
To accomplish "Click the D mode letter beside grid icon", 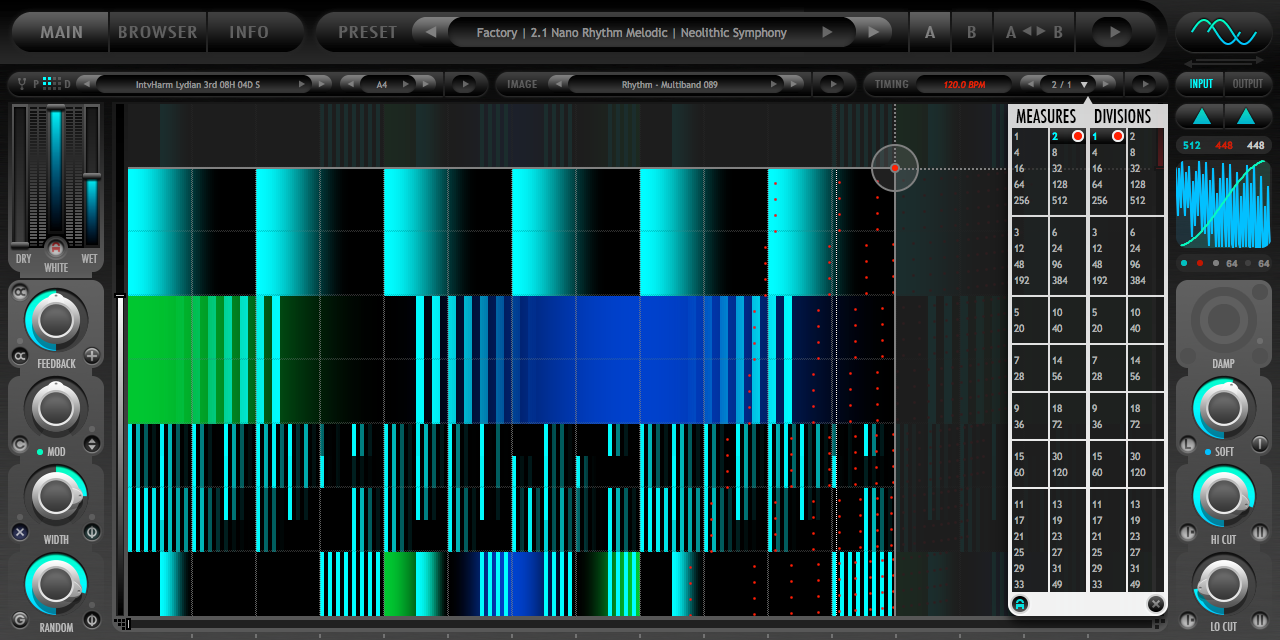I will click(x=68, y=84).
